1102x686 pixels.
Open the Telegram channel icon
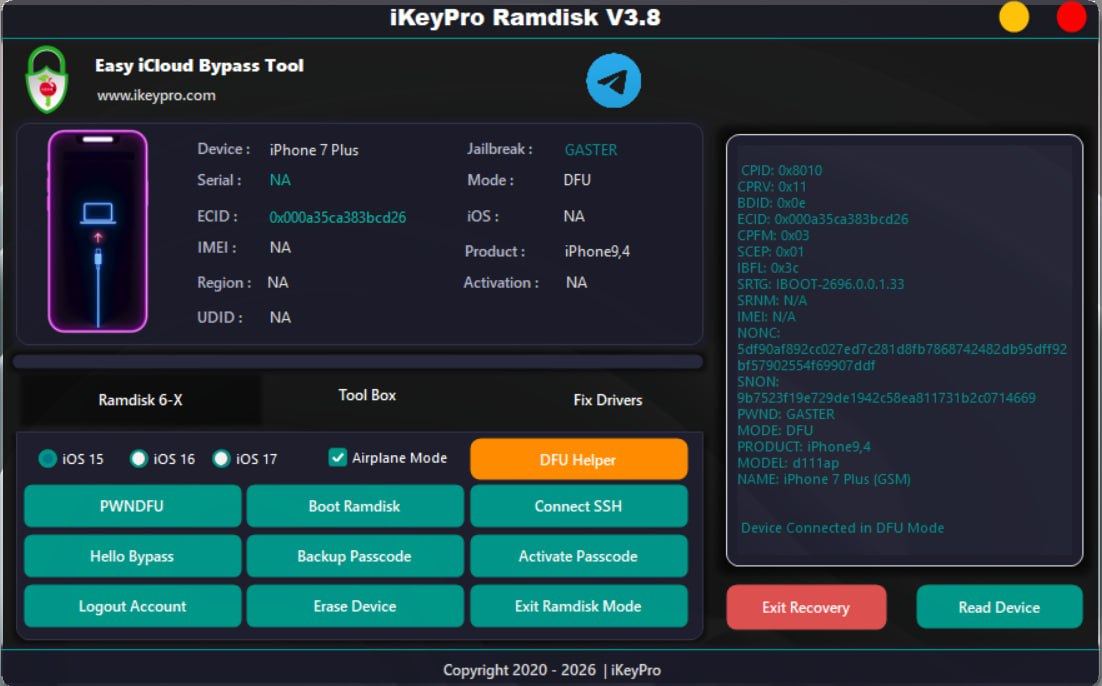pyautogui.click(x=613, y=80)
